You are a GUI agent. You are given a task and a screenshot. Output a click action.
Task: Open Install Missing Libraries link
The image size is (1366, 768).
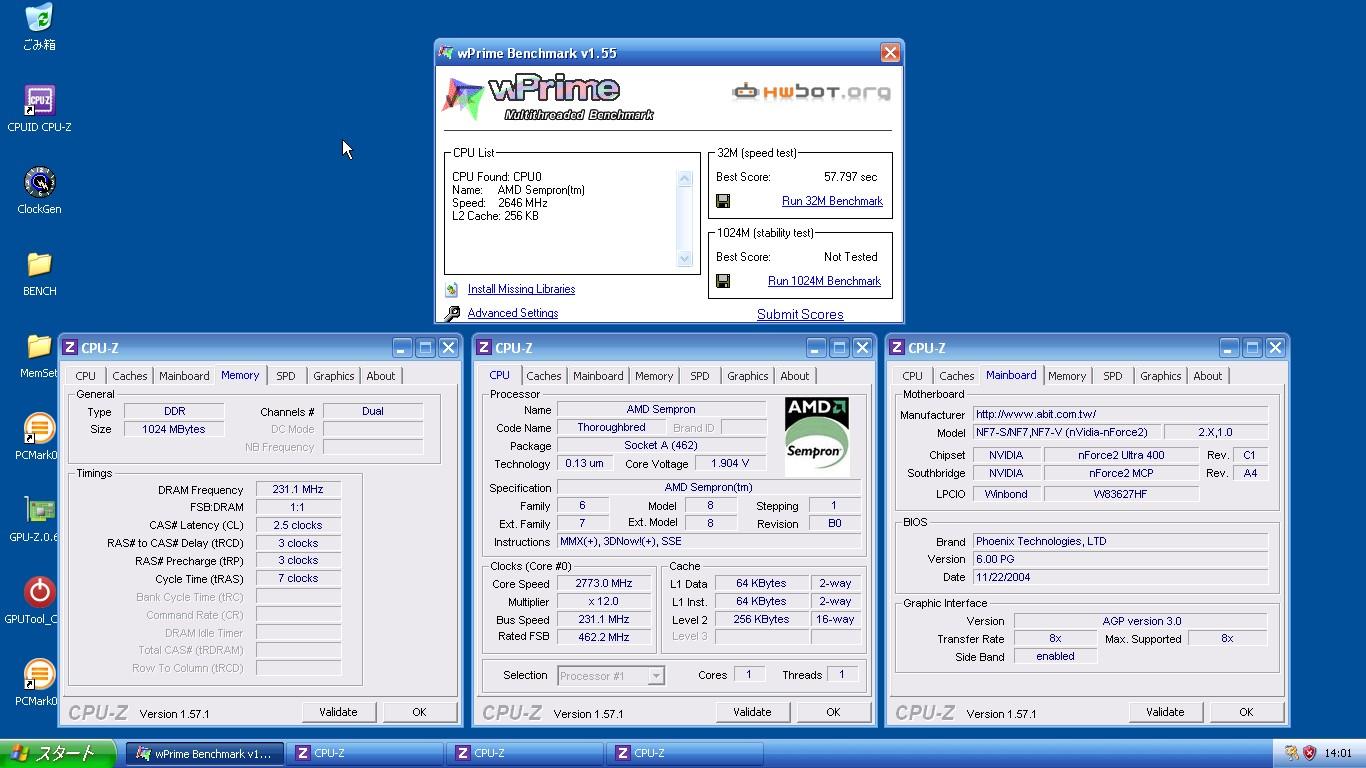point(521,289)
